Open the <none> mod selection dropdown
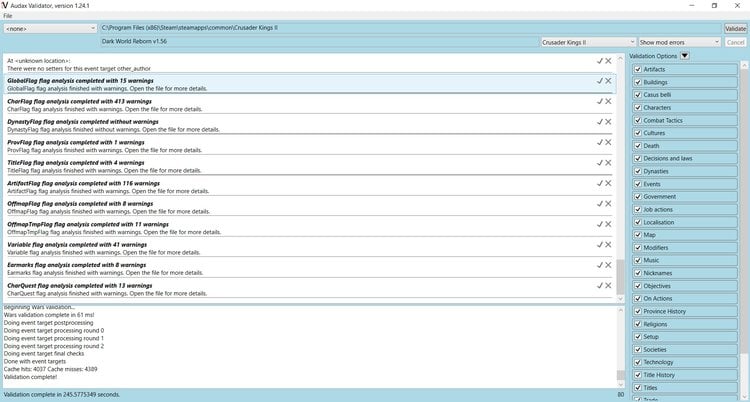The width and height of the screenshot is (750, 402). coord(50,29)
